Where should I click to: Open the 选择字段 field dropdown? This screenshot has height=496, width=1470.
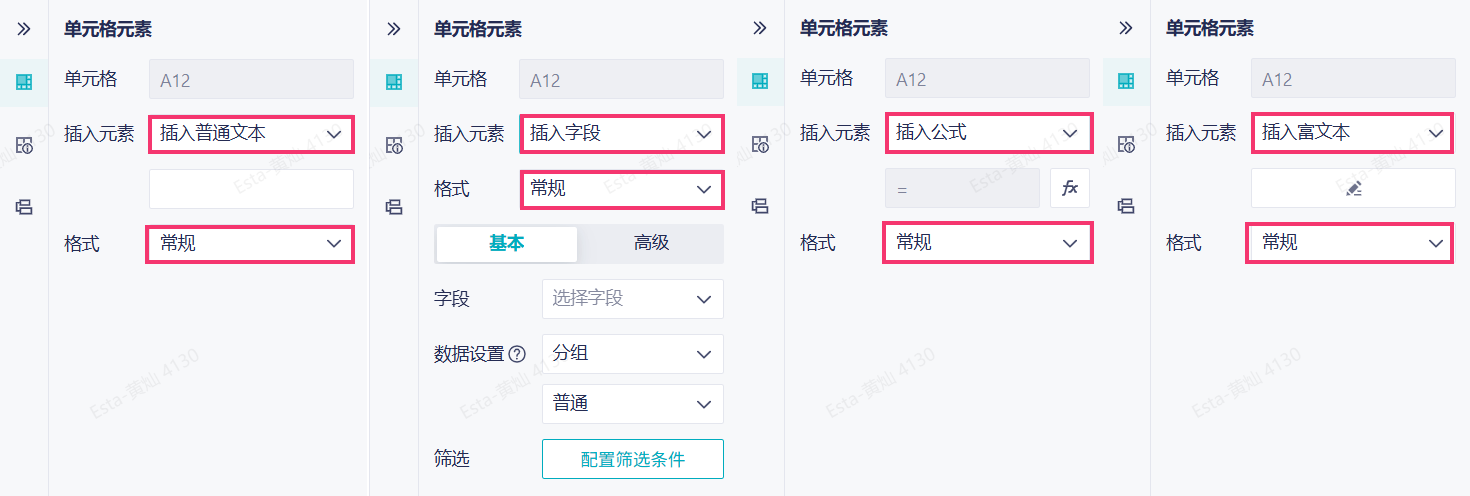[632, 298]
